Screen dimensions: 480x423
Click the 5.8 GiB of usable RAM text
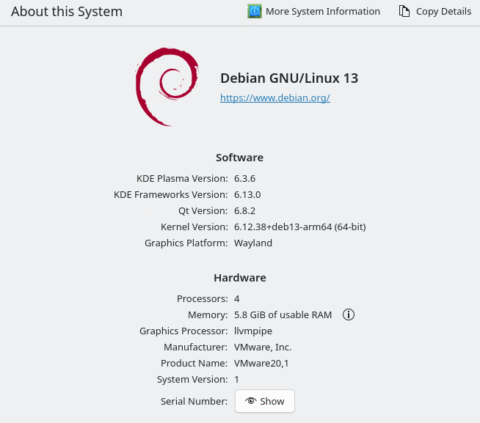tap(283, 315)
